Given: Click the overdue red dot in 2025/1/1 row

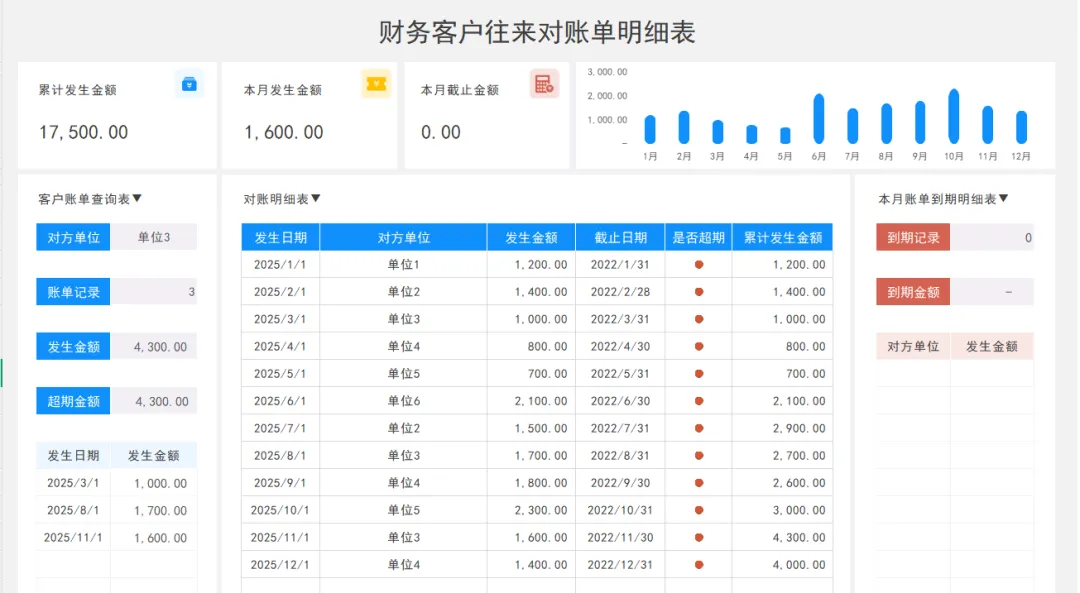Looking at the screenshot, I should pyautogui.click(x=698, y=264).
